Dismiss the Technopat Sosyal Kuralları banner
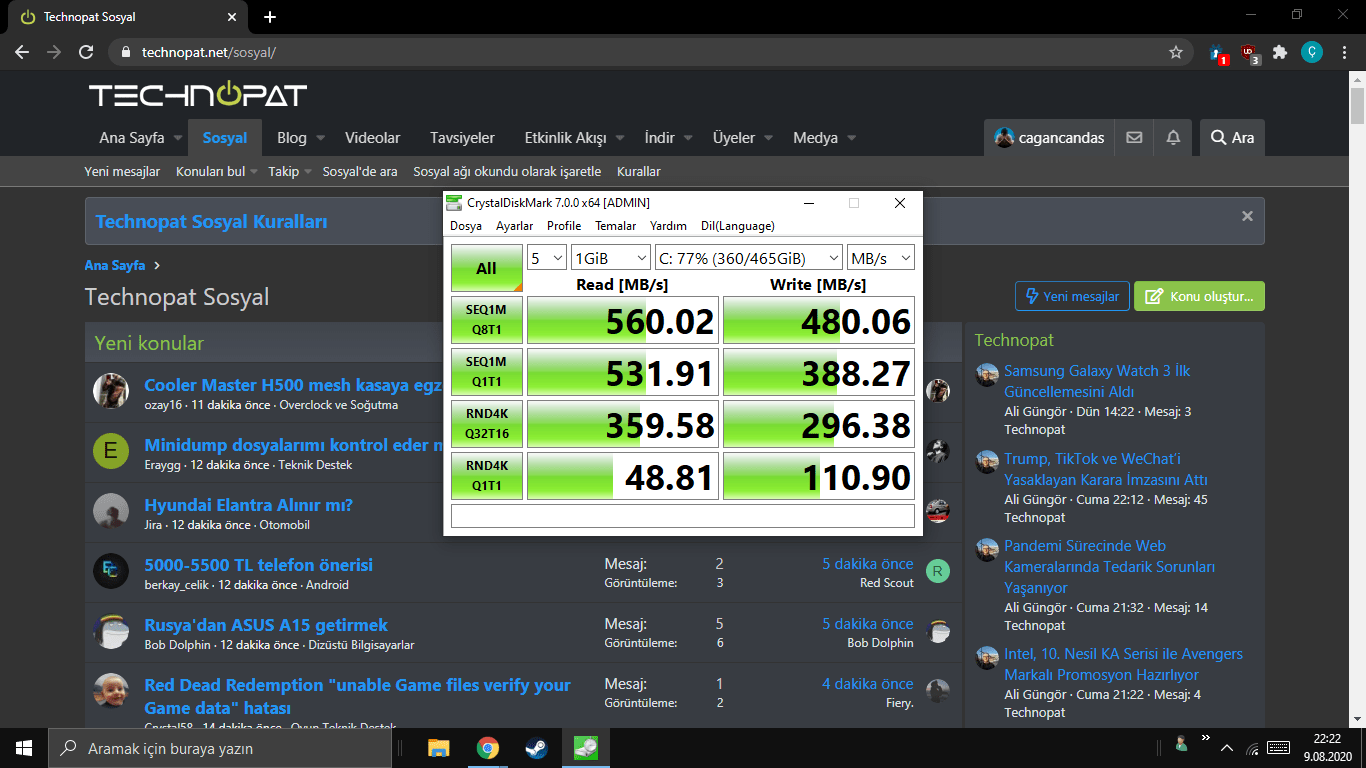 (x=1247, y=216)
